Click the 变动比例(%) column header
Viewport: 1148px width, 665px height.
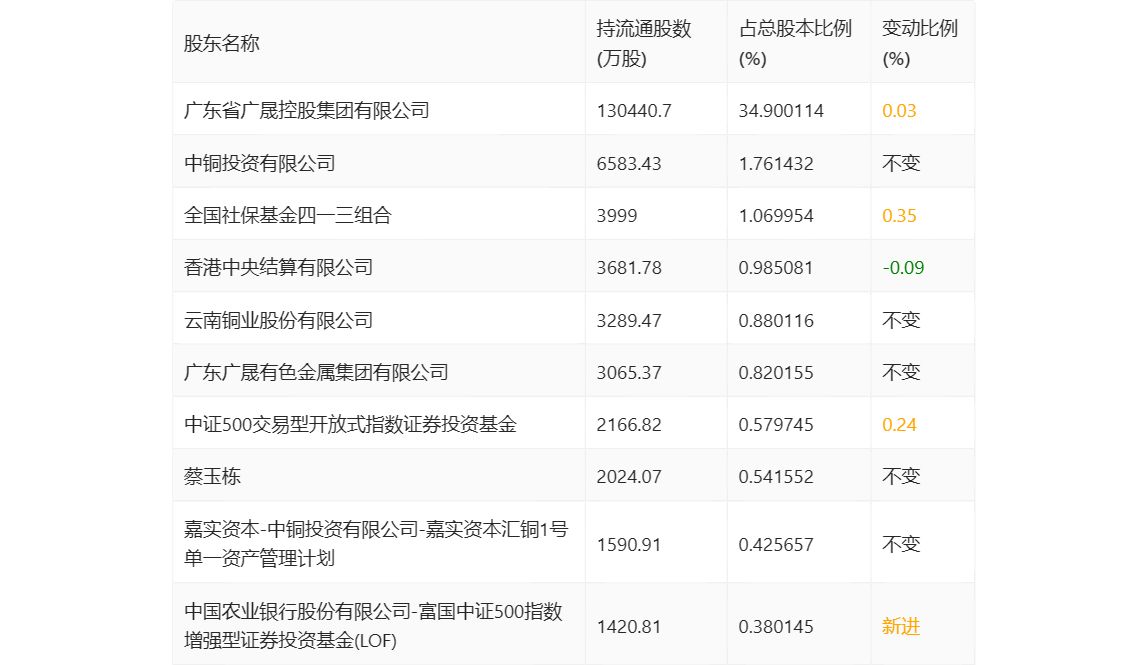point(920,43)
